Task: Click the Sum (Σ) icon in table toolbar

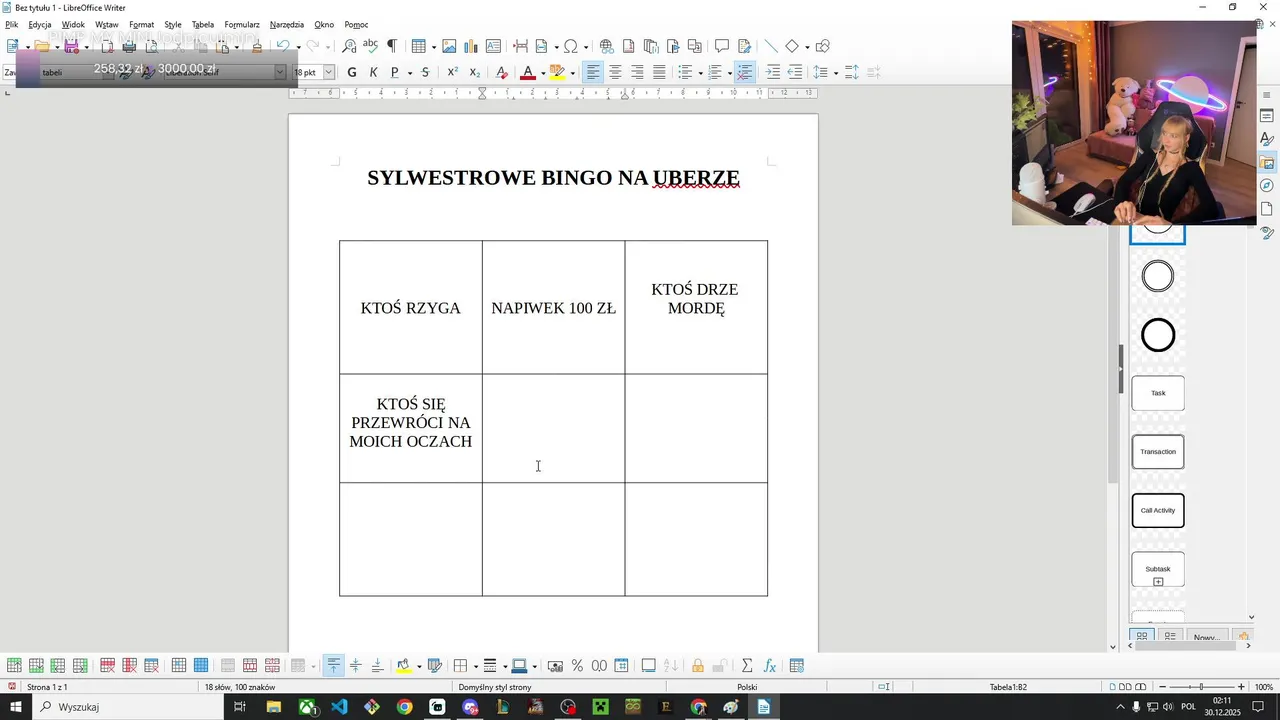Action: [x=746, y=666]
